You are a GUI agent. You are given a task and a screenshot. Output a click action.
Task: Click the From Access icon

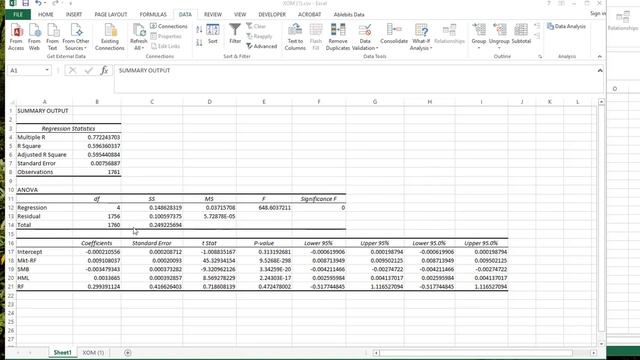(x=16, y=37)
